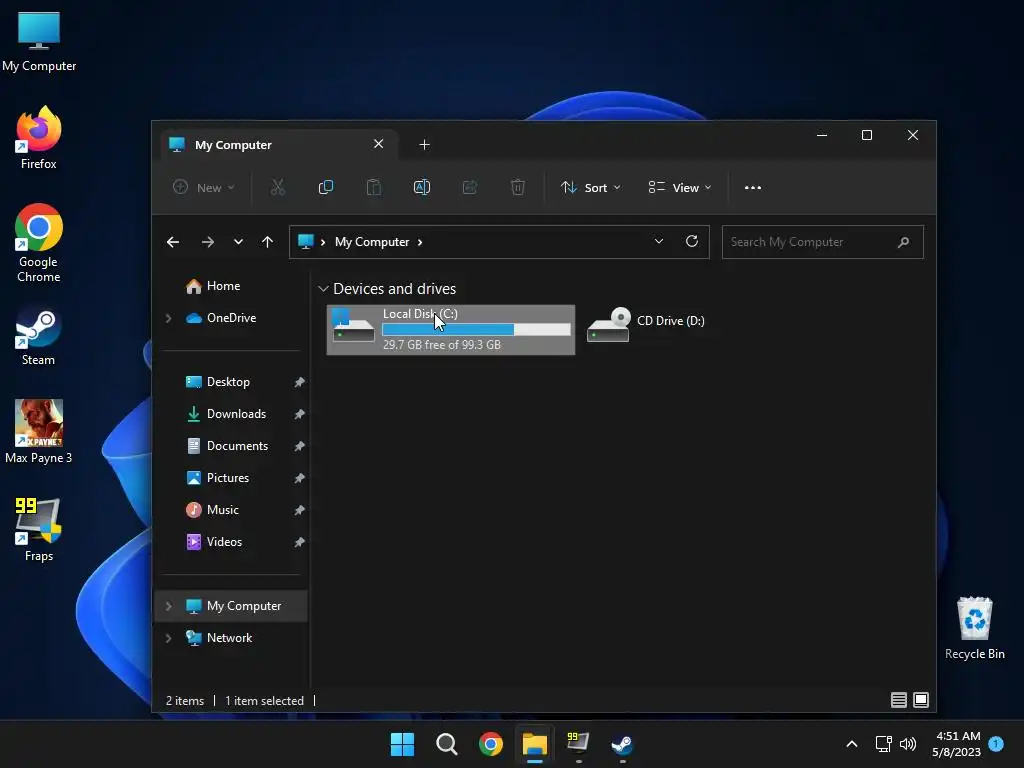This screenshot has height=768, width=1024.
Task: Click the Search My Computer field
Action: pos(822,242)
